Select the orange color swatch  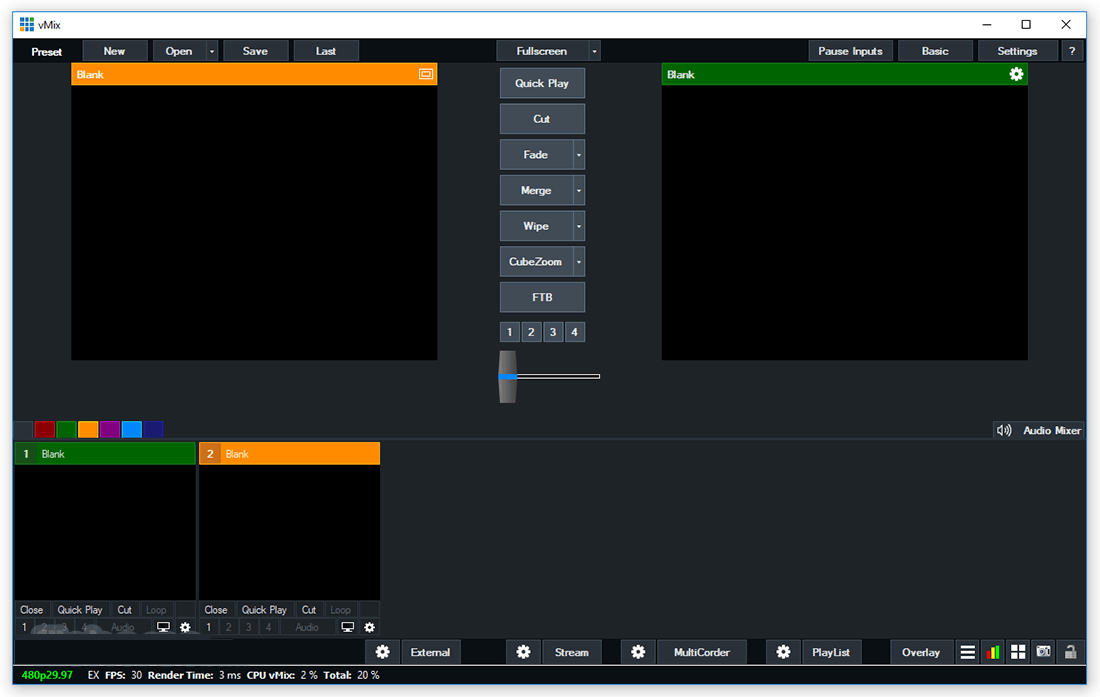tap(88, 429)
